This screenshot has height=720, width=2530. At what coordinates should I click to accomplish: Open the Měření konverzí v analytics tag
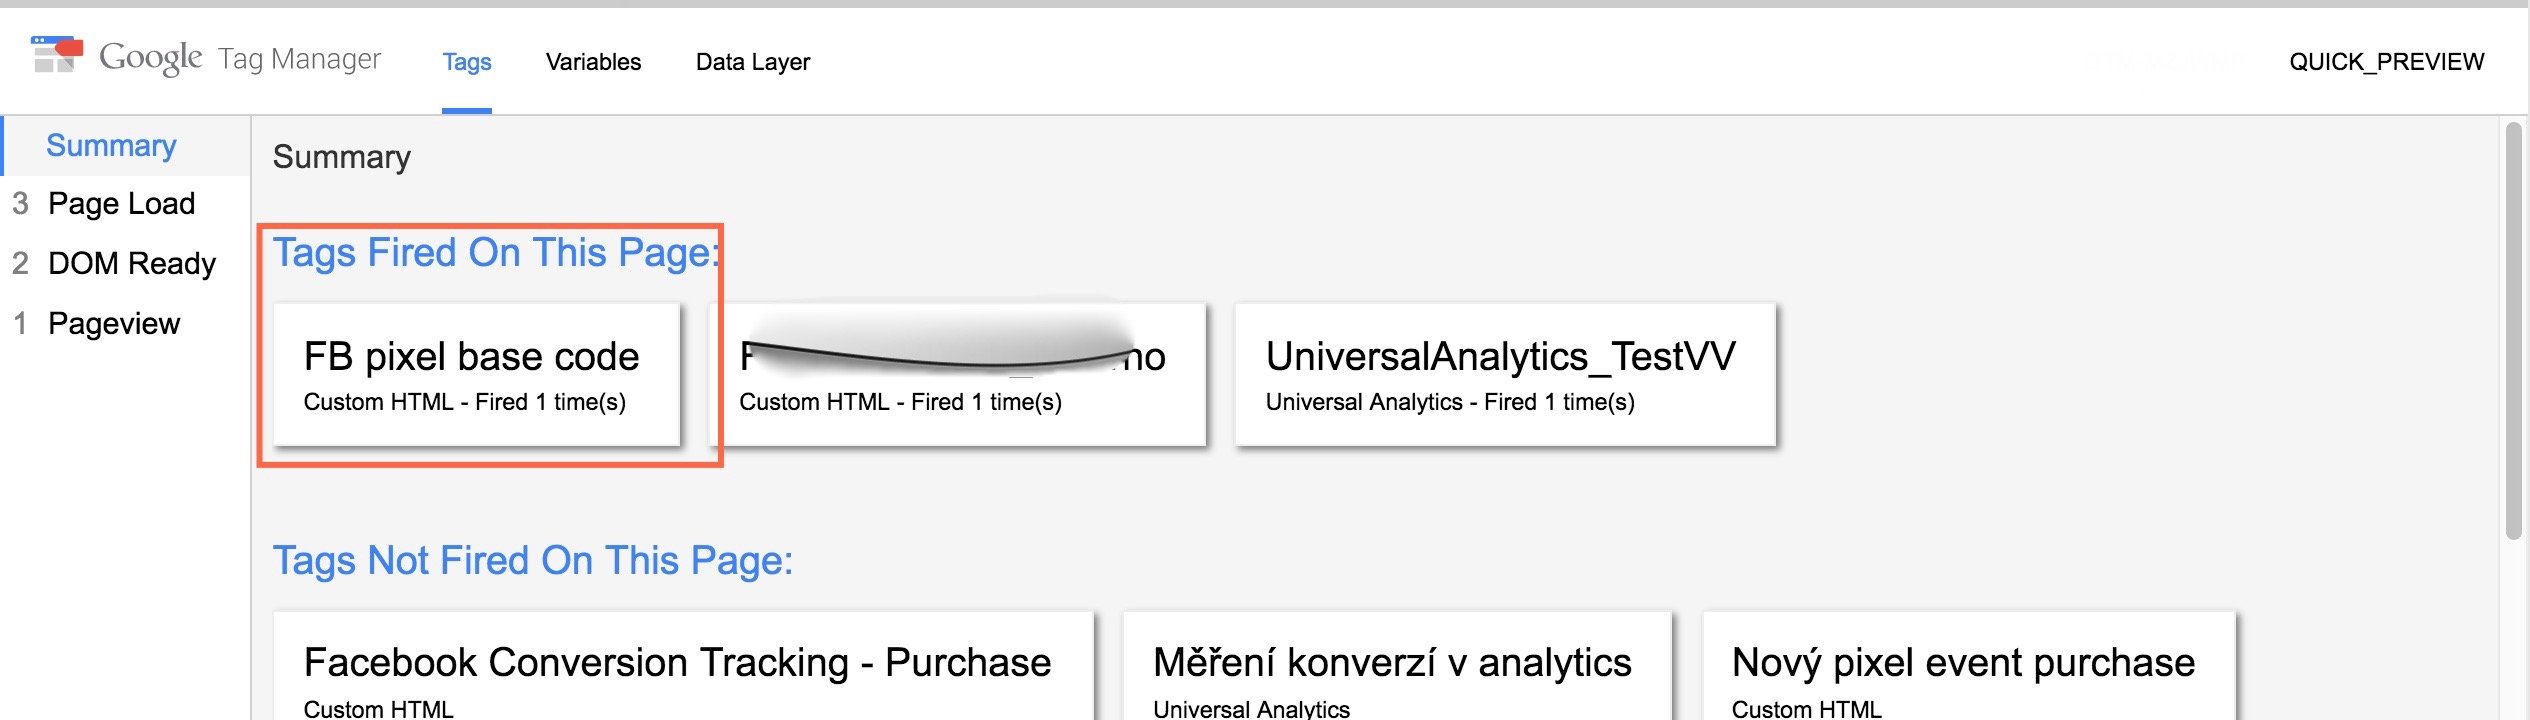1397,667
